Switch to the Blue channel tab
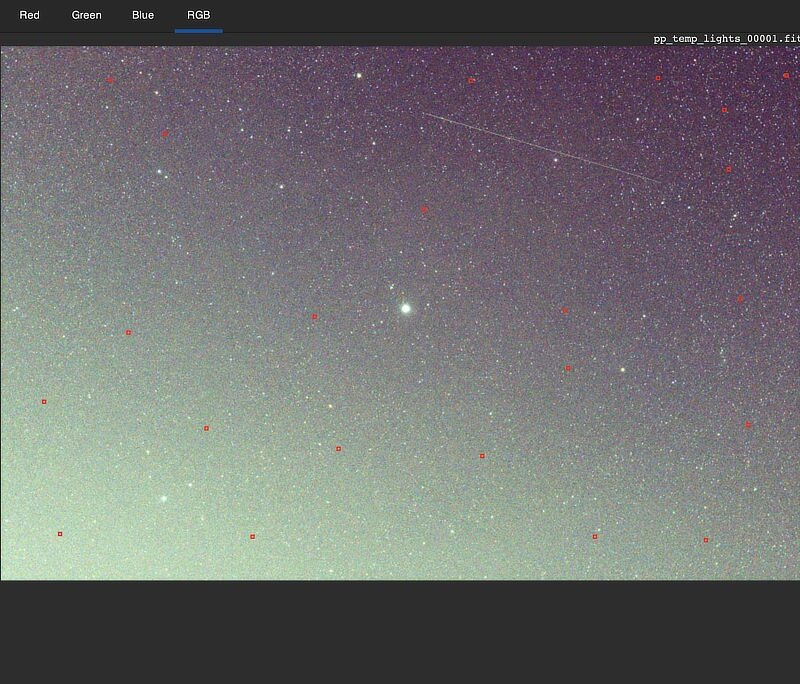 pos(143,15)
